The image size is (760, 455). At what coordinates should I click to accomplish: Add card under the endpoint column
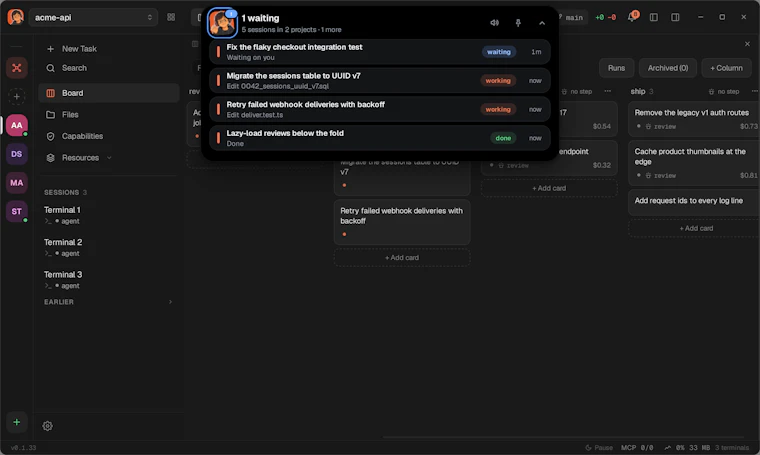[549, 188]
